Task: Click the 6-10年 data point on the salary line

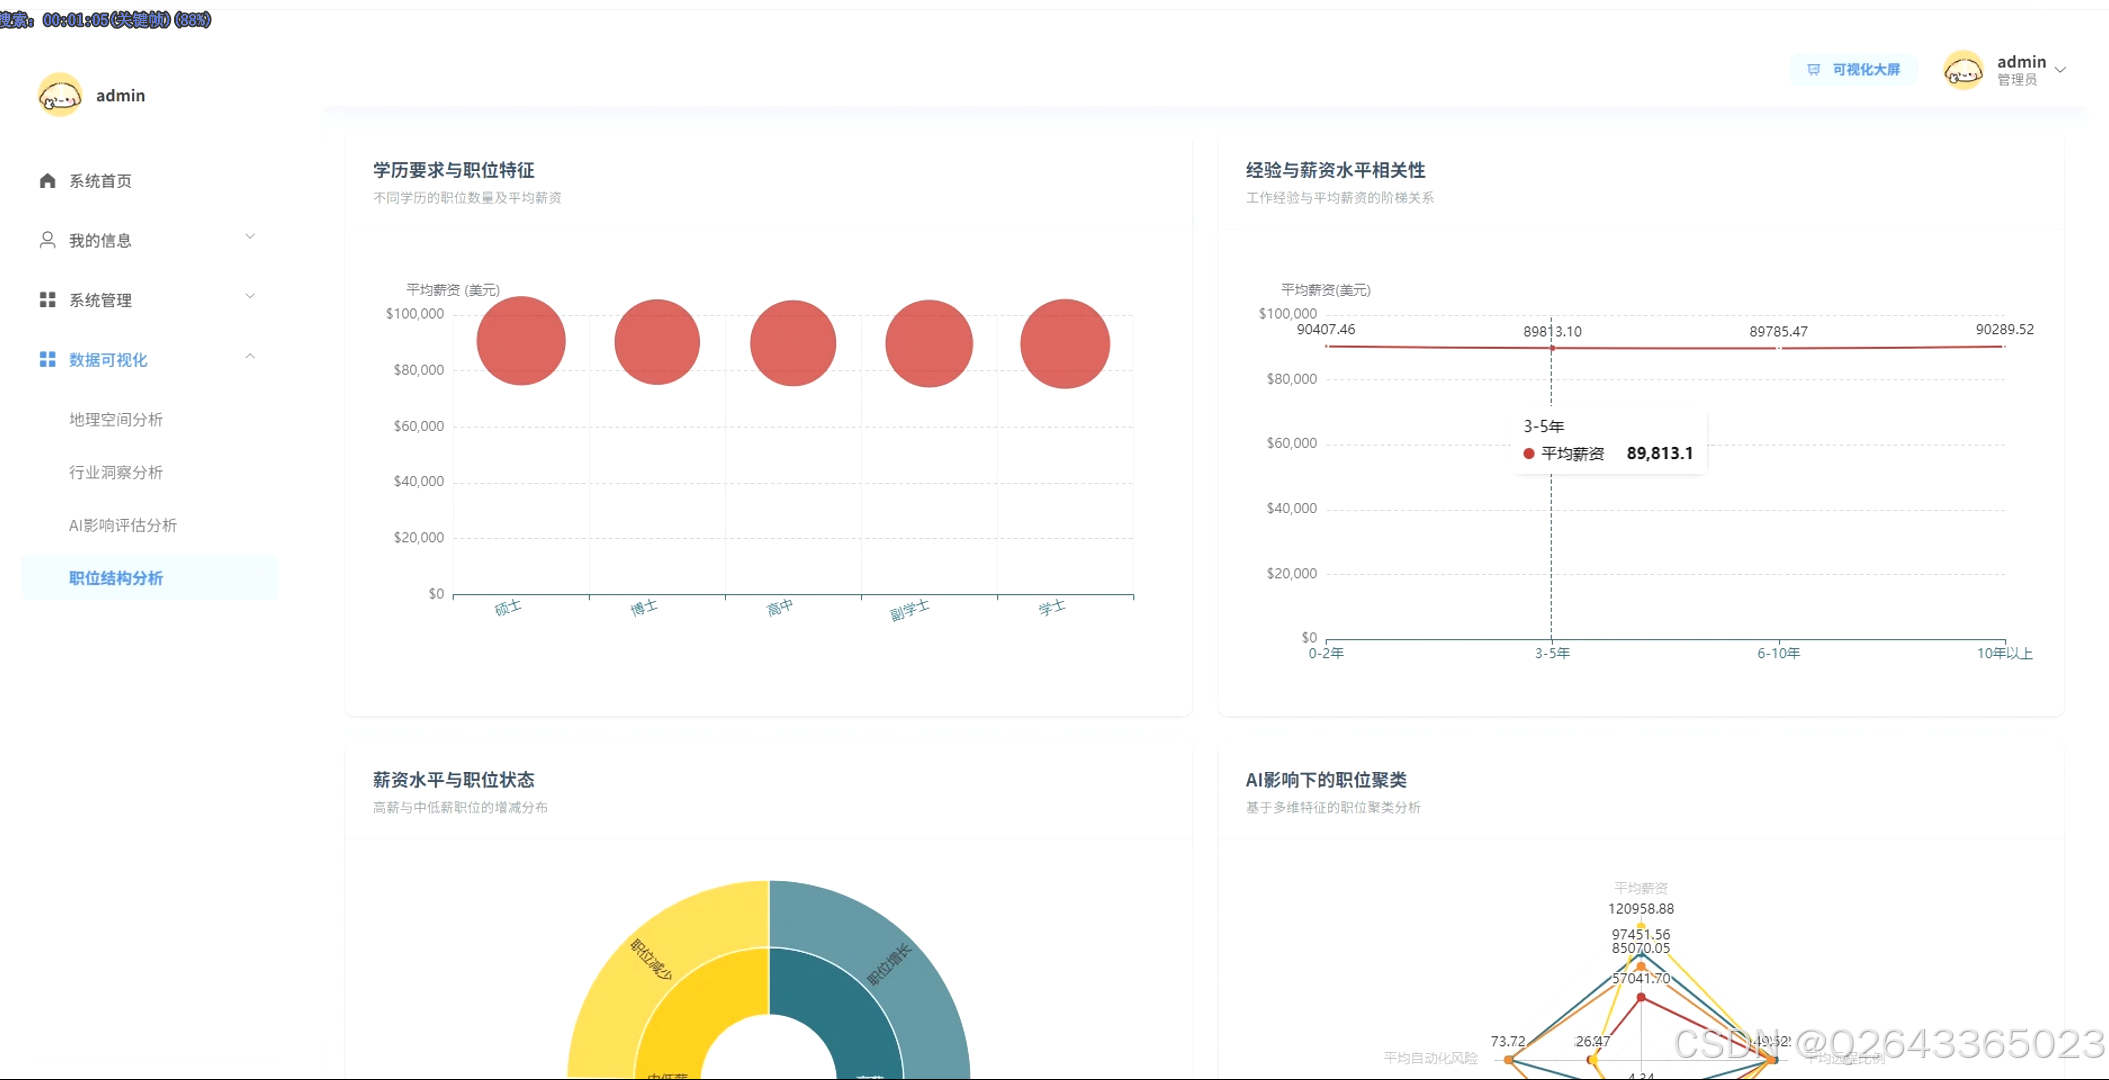Action: (x=1779, y=348)
